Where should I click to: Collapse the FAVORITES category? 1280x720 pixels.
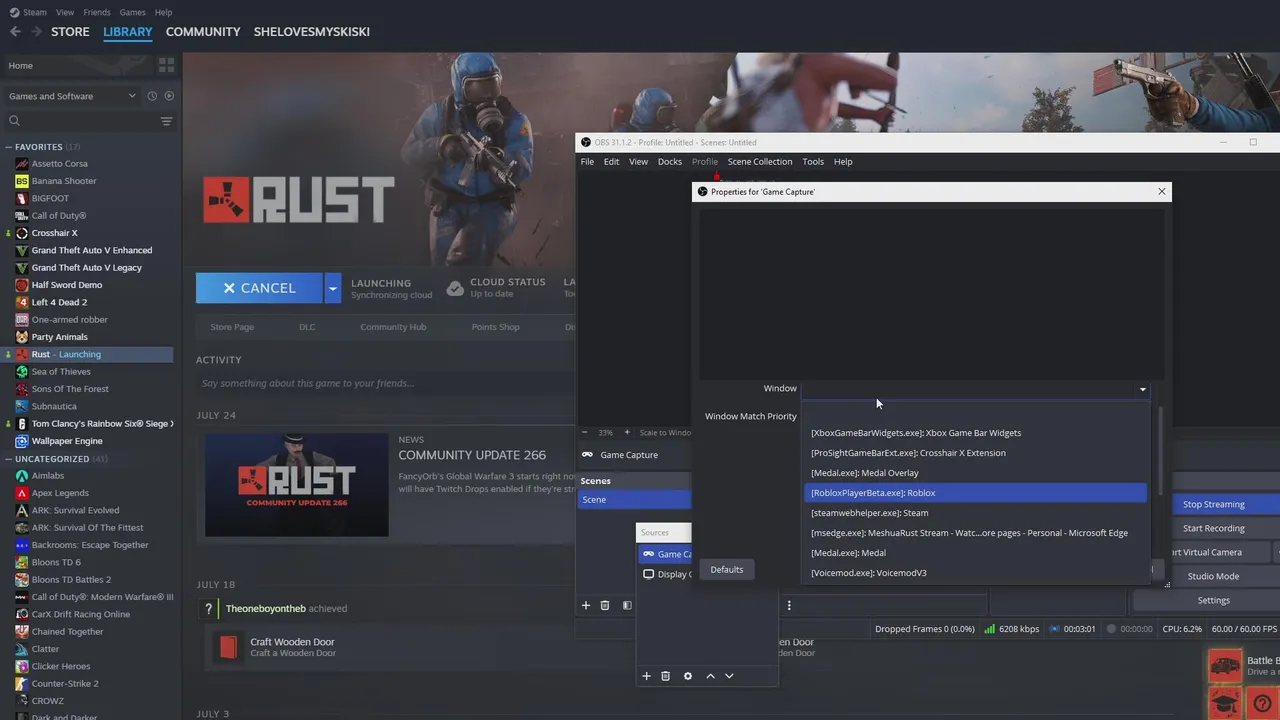click(9, 147)
